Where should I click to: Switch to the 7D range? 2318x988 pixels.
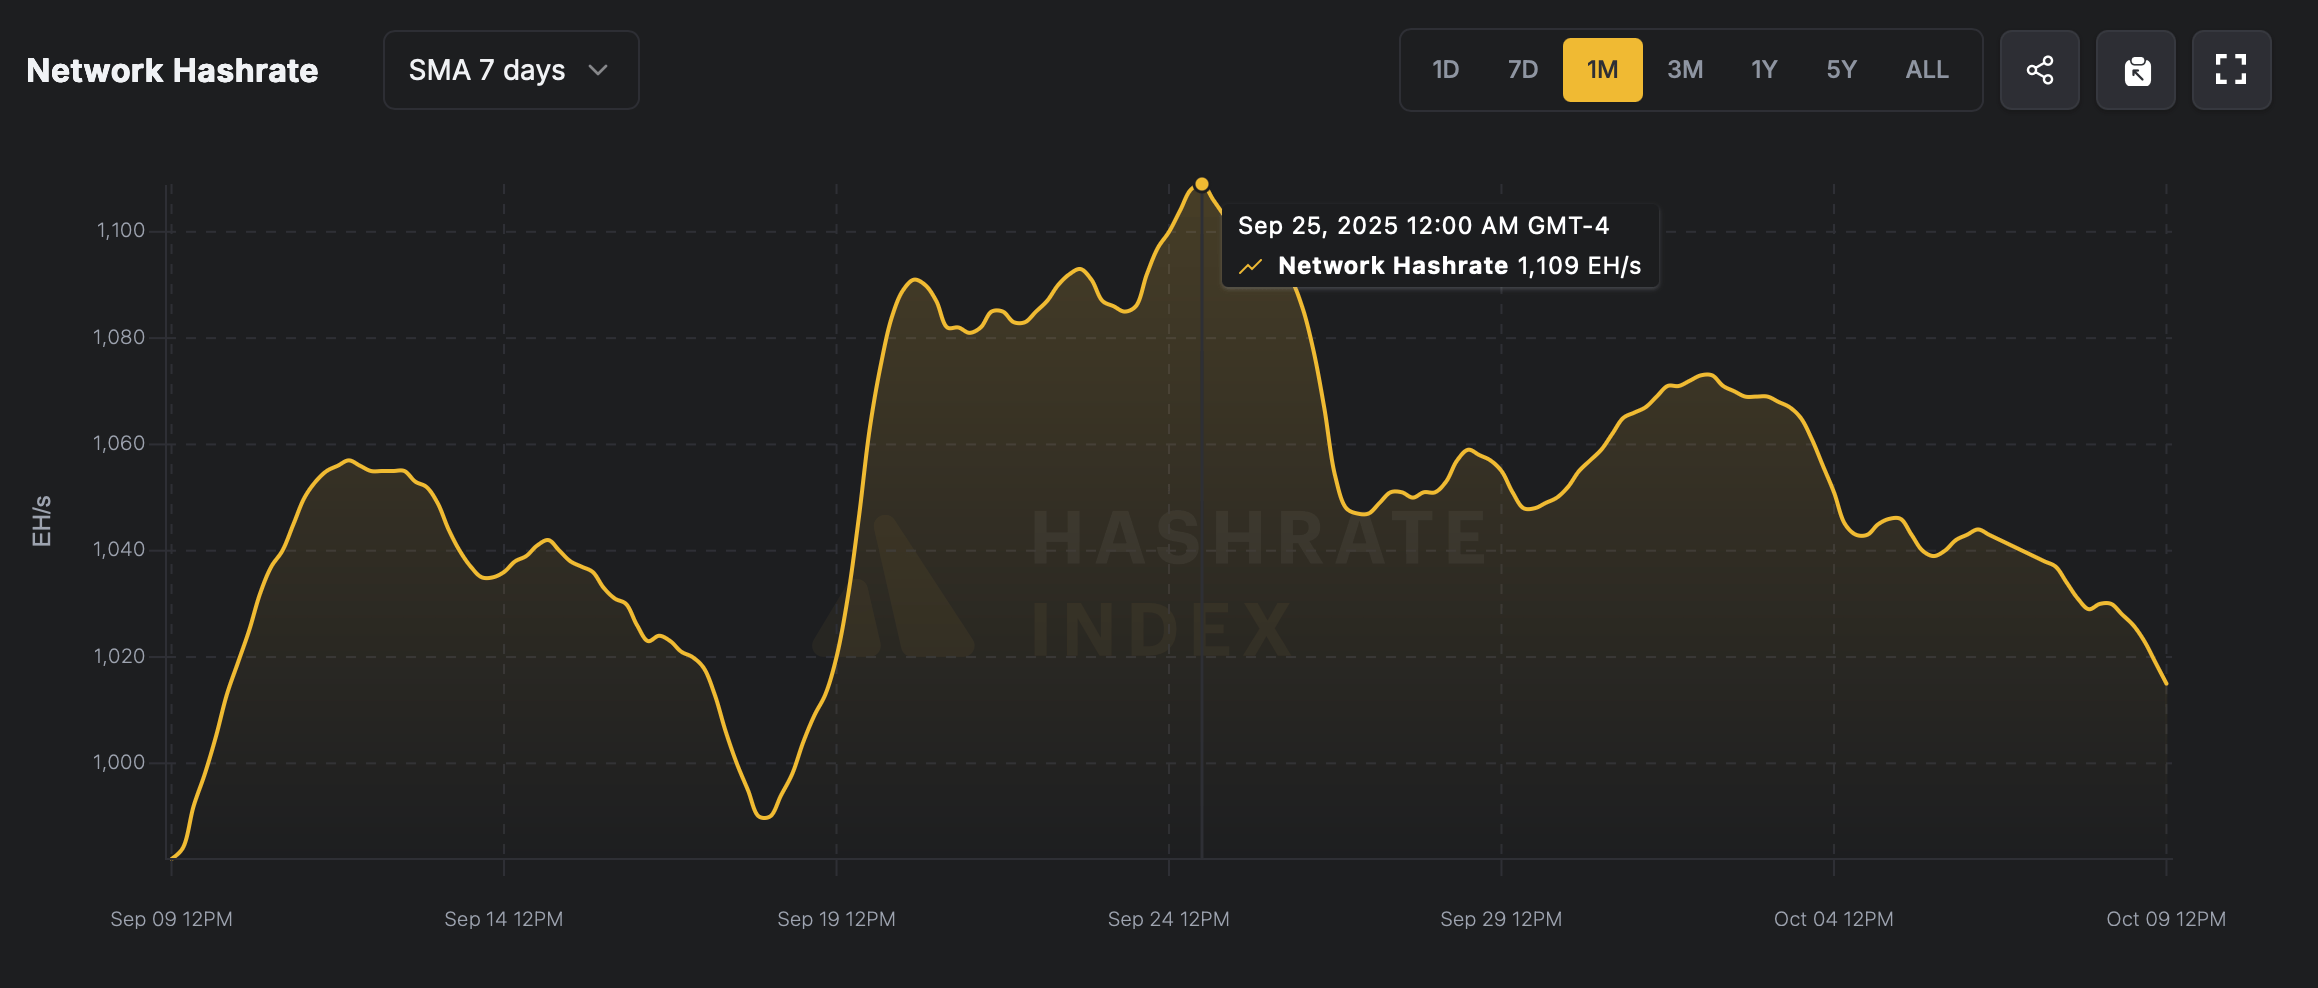(1522, 70)
